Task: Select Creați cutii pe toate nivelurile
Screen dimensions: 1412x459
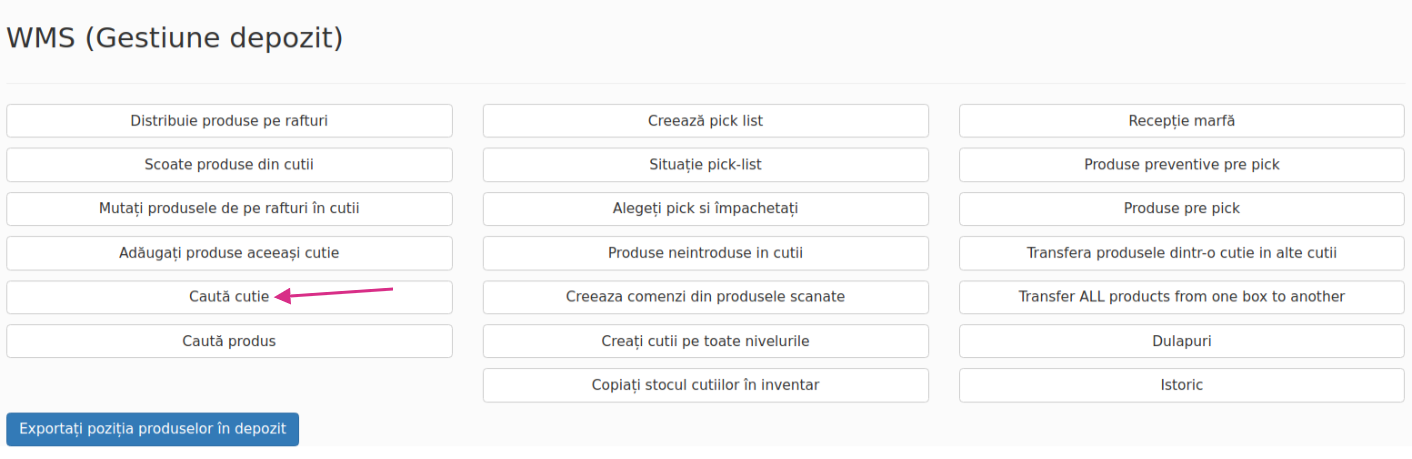Action: click(x=705, y=341)
